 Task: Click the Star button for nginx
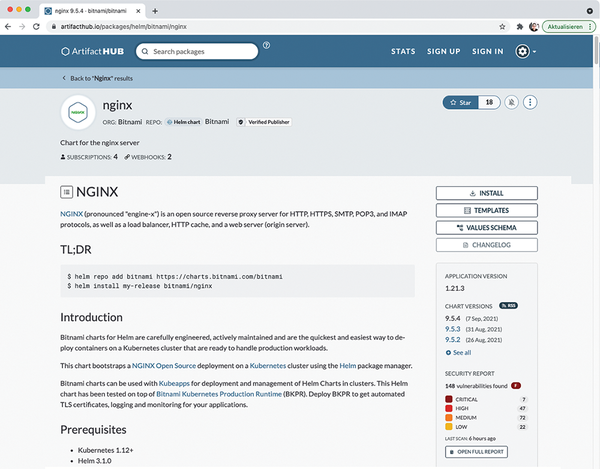coord(461,103)
